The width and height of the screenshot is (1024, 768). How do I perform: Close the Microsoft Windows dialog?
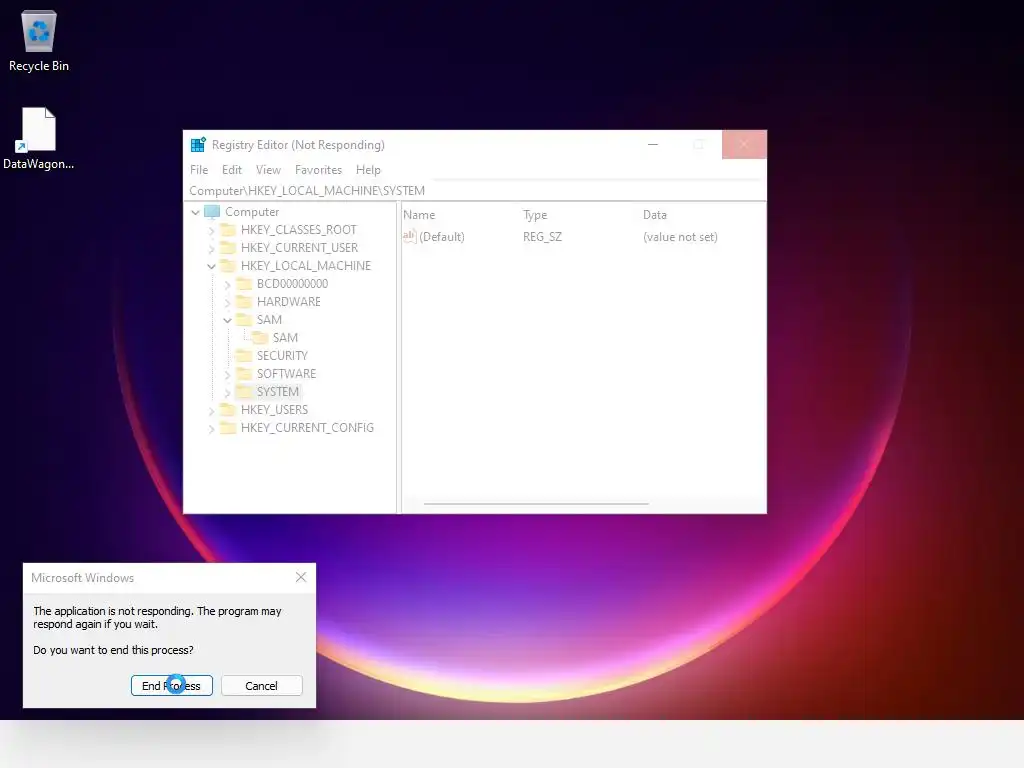point(300,577)
